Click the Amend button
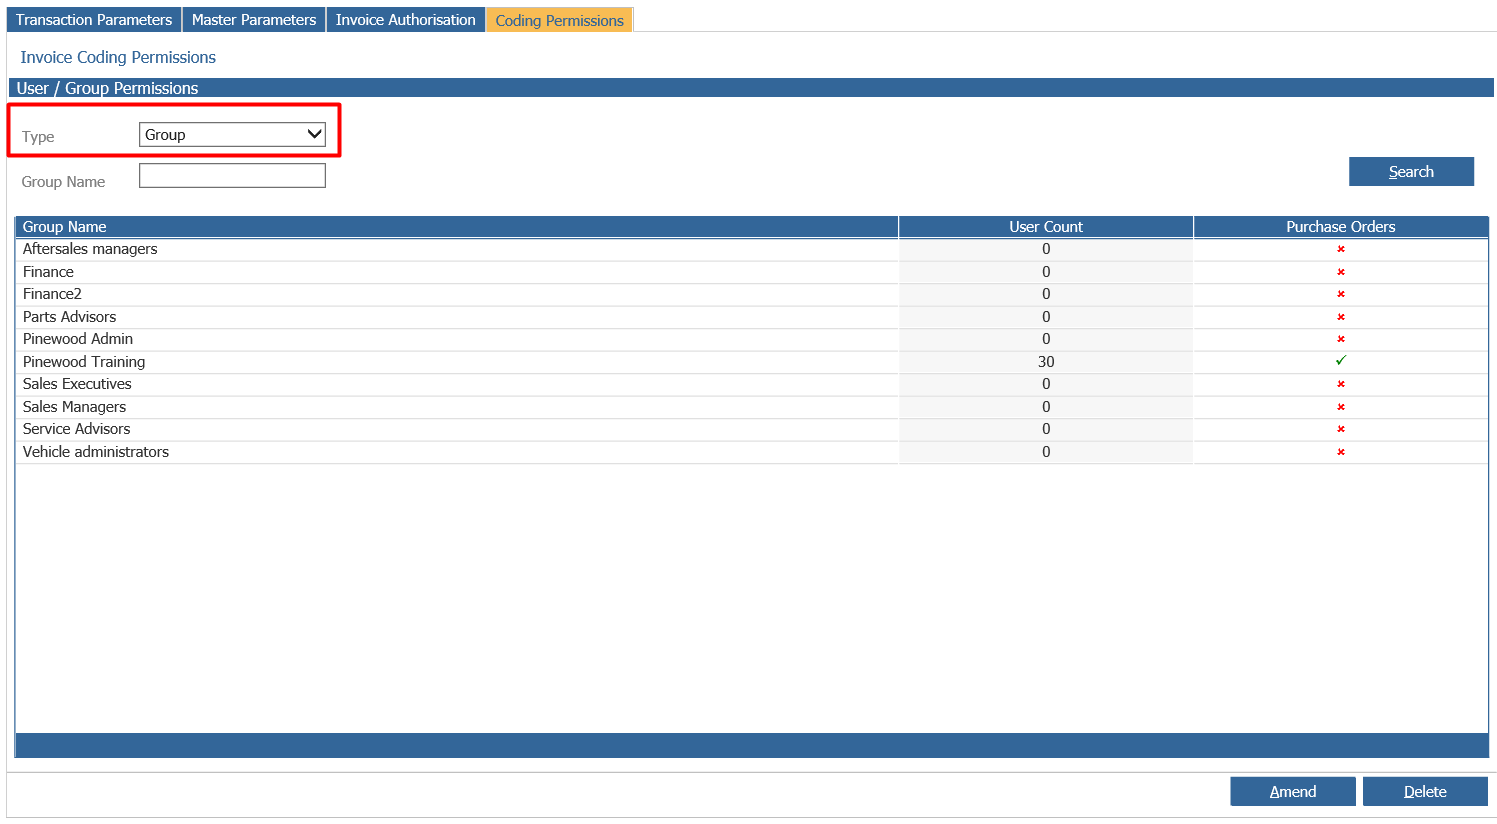This screenshot has height=824, width=1497. pyautogui.click(x=1292, y=791)
